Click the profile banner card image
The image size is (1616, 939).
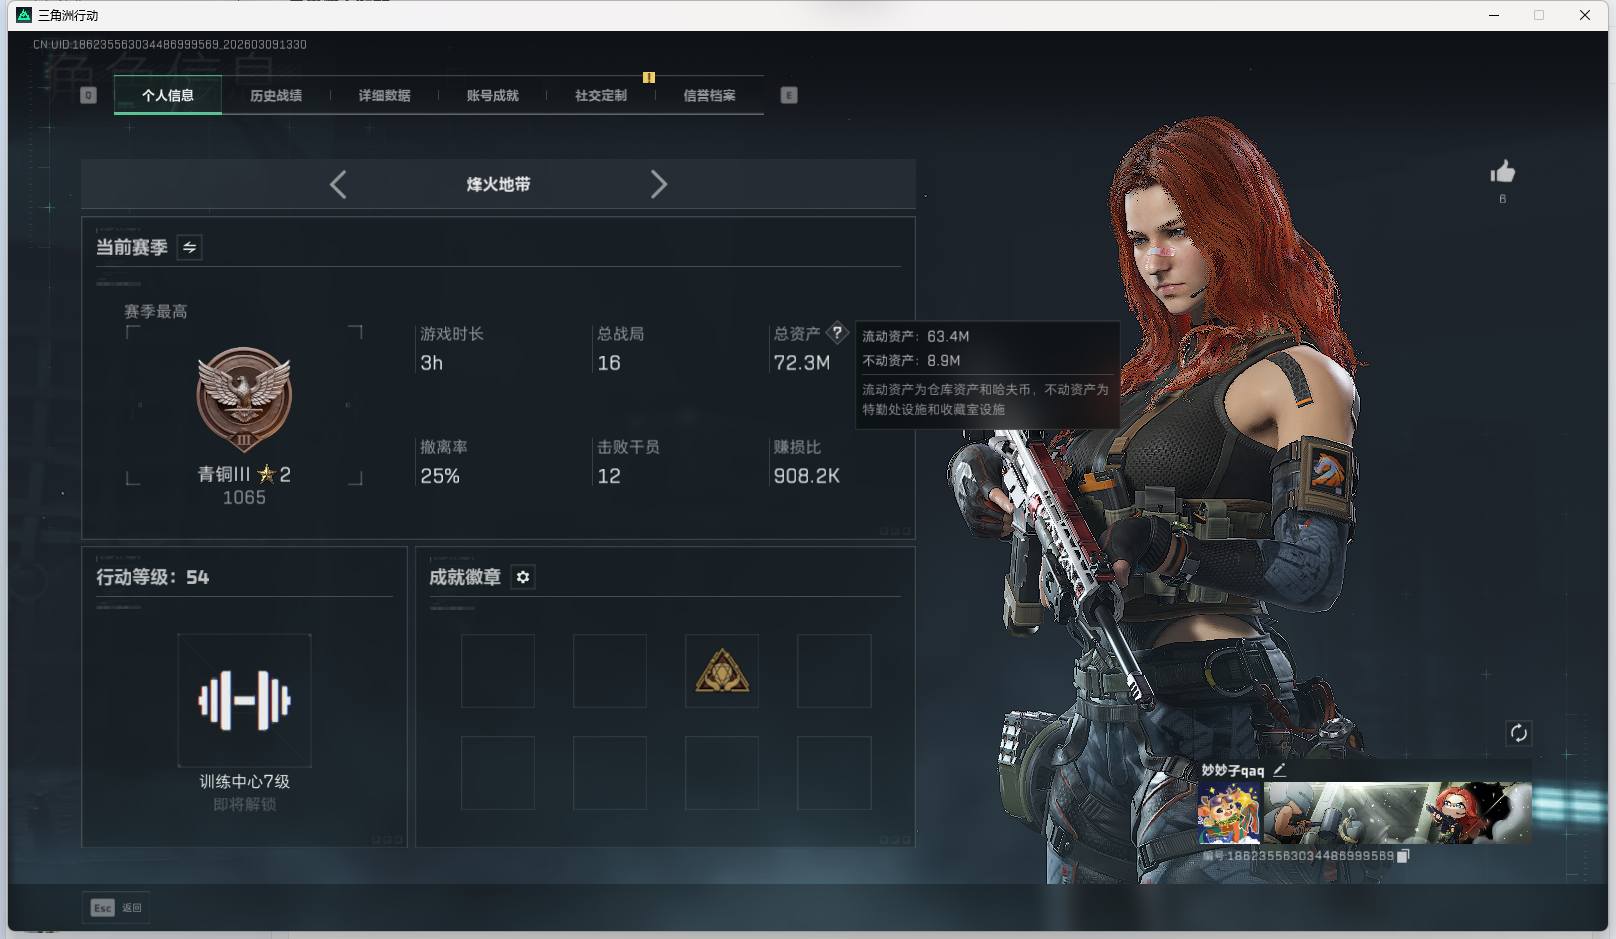click(1397, 813)
